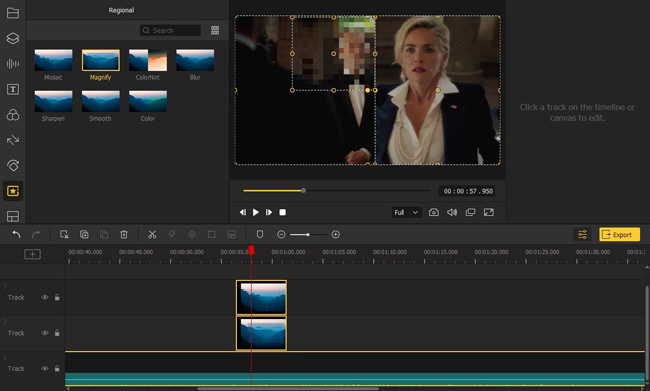Click the first clip-edit icon after undo/redo
The height and width of the screenshot is (391, 650).
pyautogui.click(x=64, y=235)
